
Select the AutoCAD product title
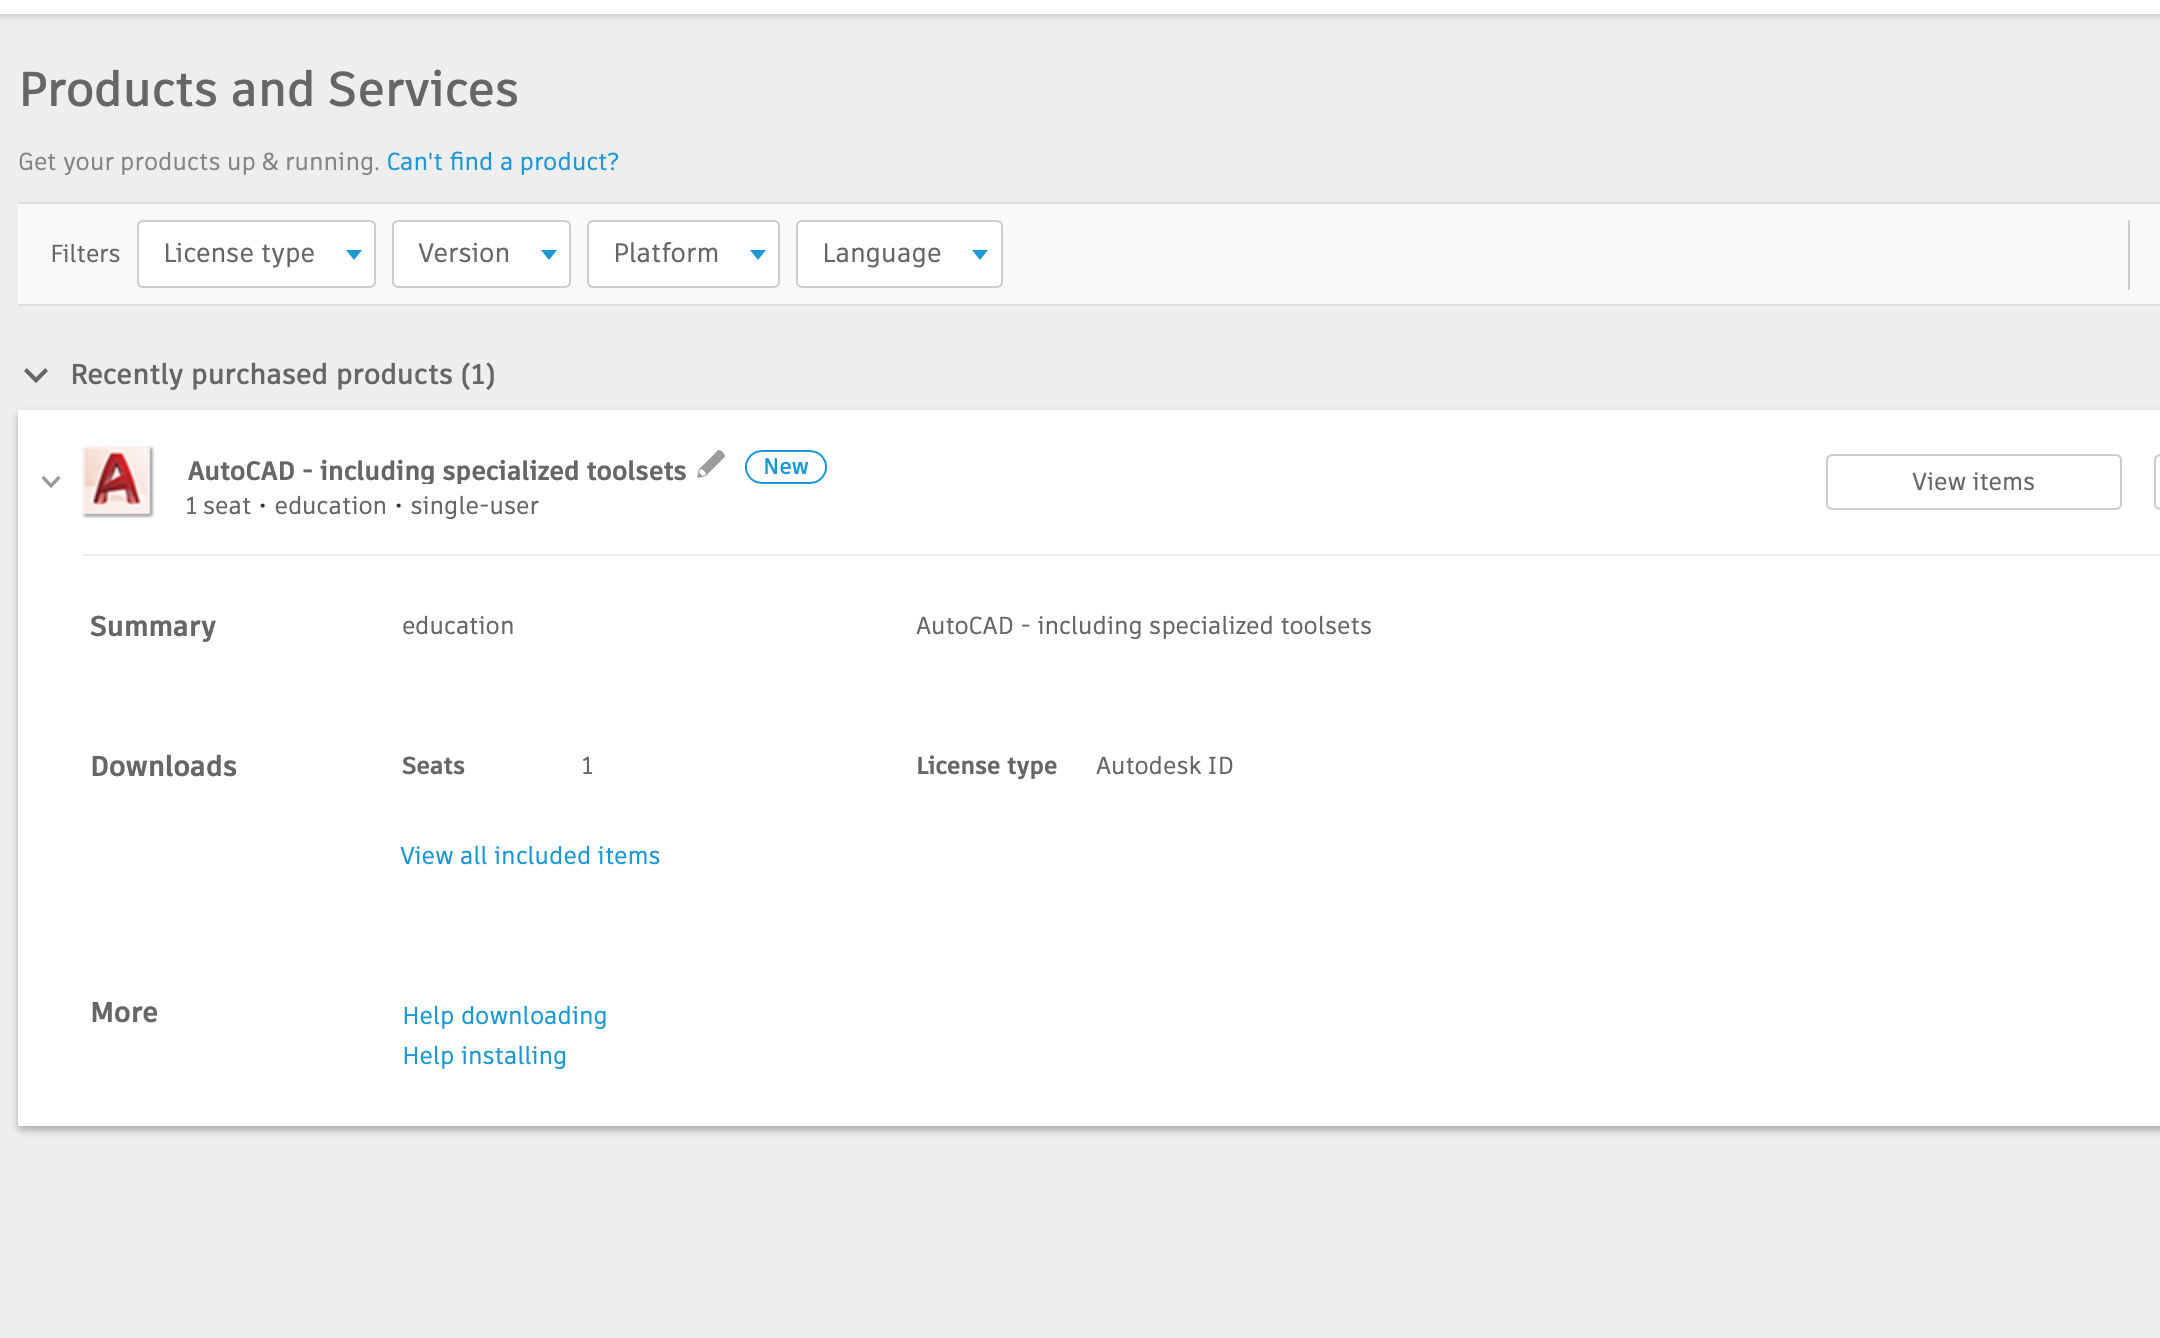(435, 469)
